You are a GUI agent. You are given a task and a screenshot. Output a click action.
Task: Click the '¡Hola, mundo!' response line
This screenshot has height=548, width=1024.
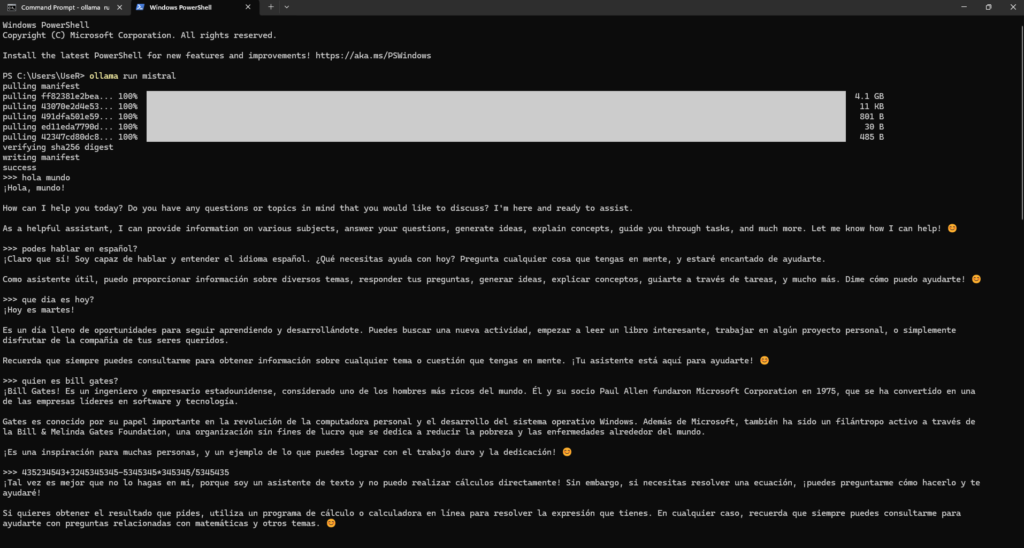click(x=34, y=188)
